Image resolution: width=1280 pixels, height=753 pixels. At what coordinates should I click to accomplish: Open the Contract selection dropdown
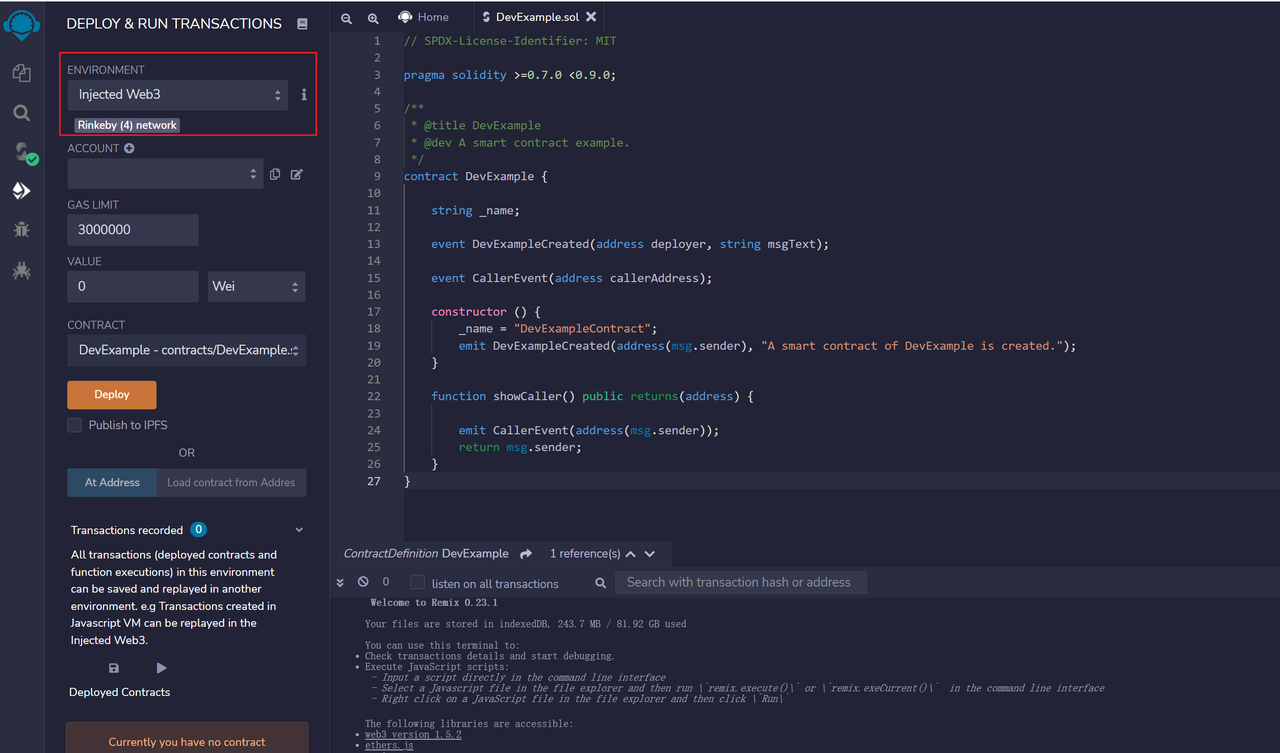(x=187, y=350)
